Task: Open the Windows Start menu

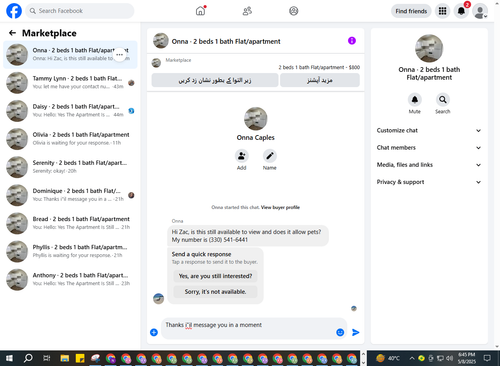Action: coord(9,358)
